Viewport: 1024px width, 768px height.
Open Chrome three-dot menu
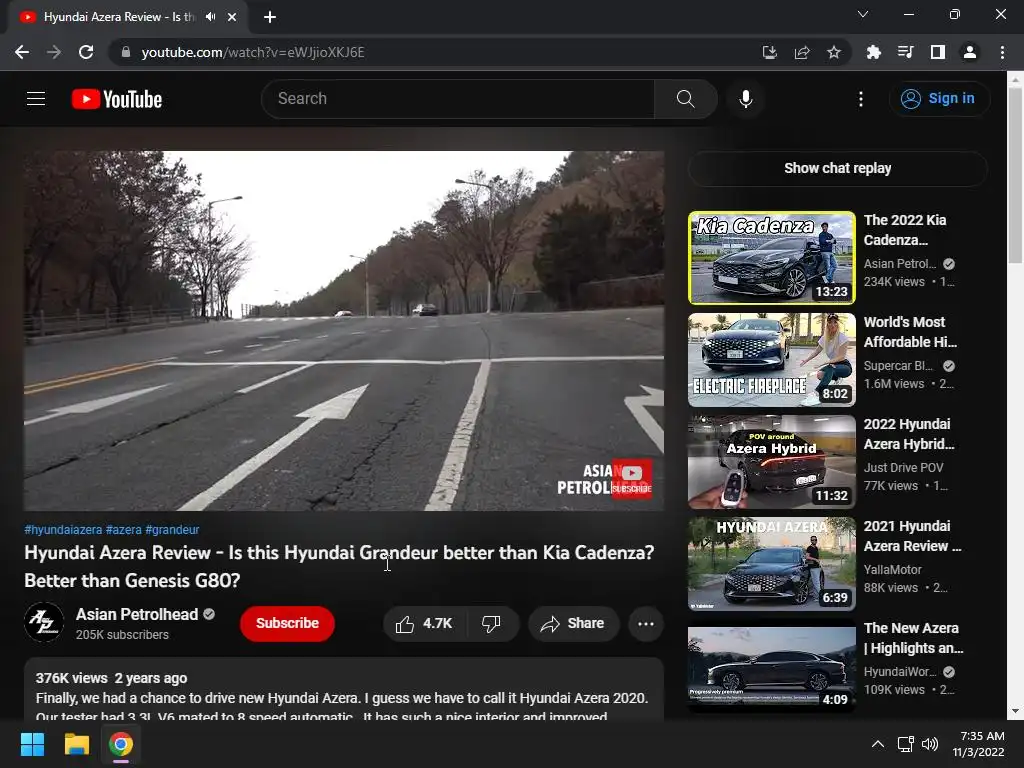coord(1002,52)
